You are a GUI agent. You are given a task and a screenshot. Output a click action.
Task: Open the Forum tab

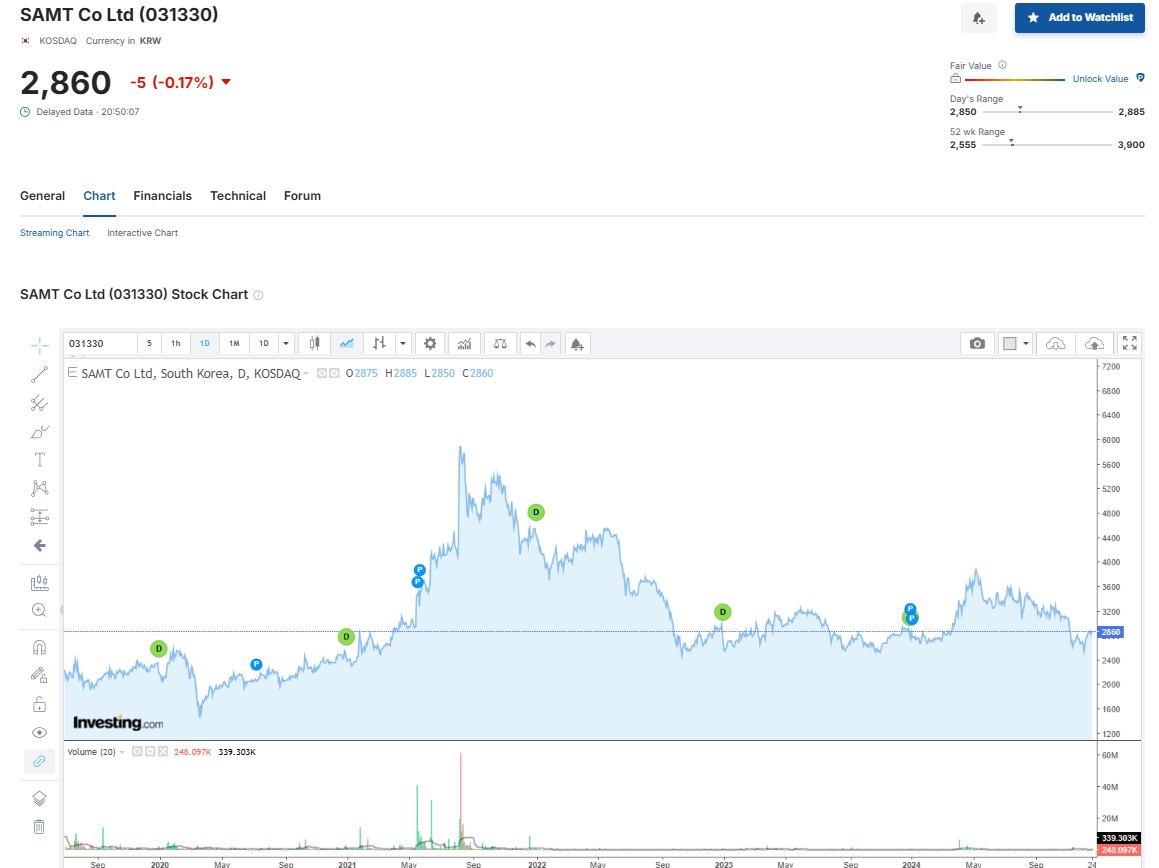click(x=302, y=196)
